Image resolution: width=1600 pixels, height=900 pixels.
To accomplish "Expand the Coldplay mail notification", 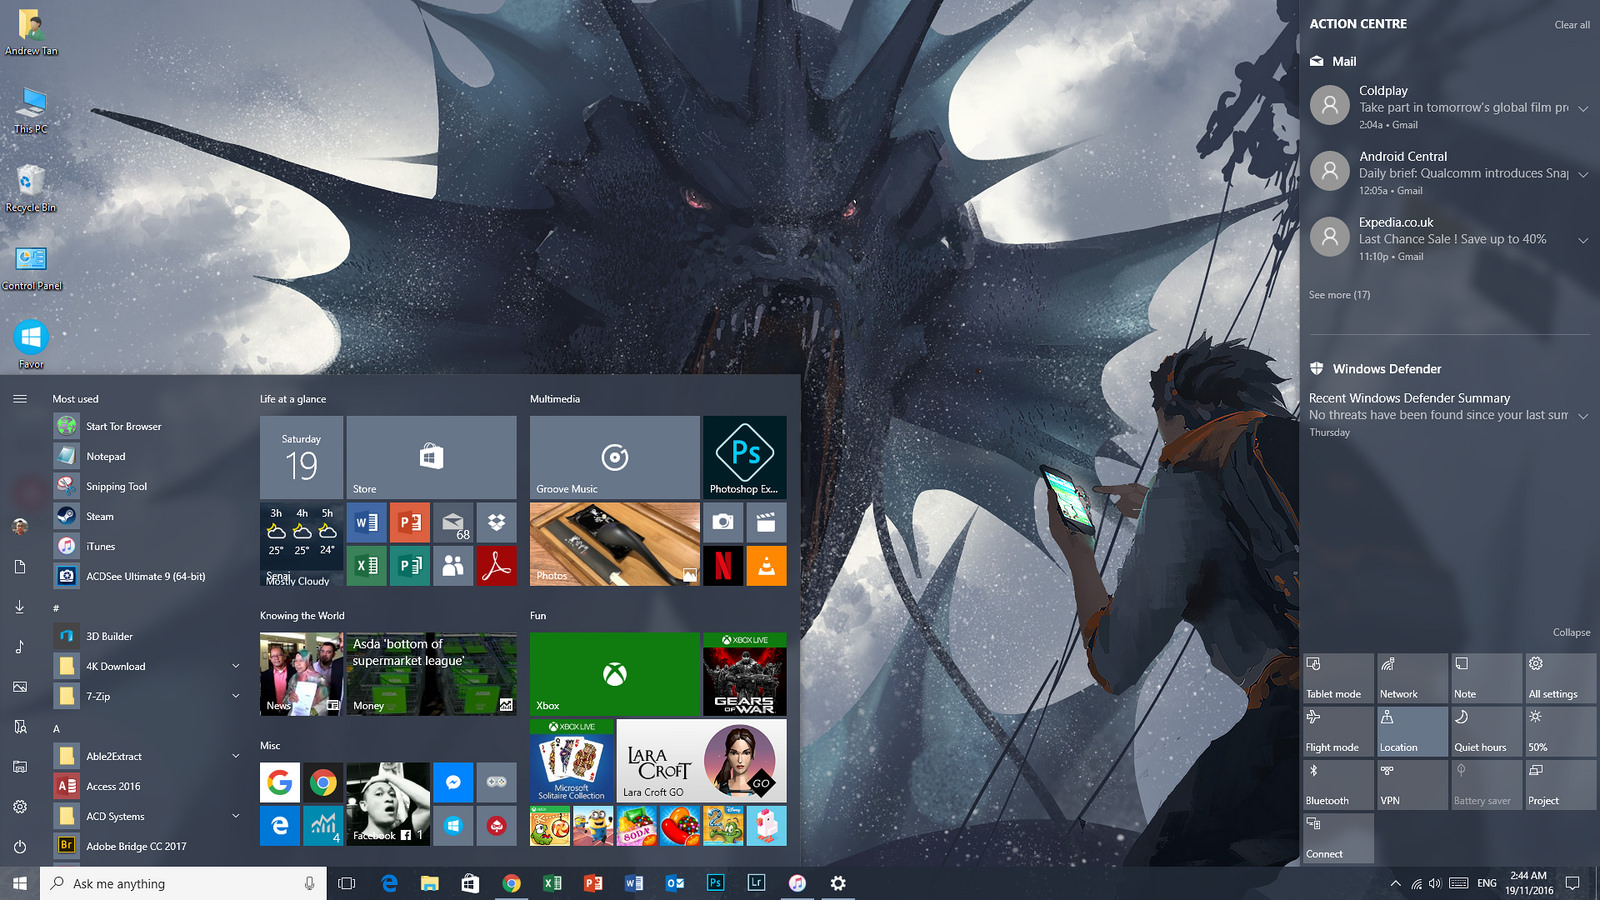I will click(x=1583, y=108).
